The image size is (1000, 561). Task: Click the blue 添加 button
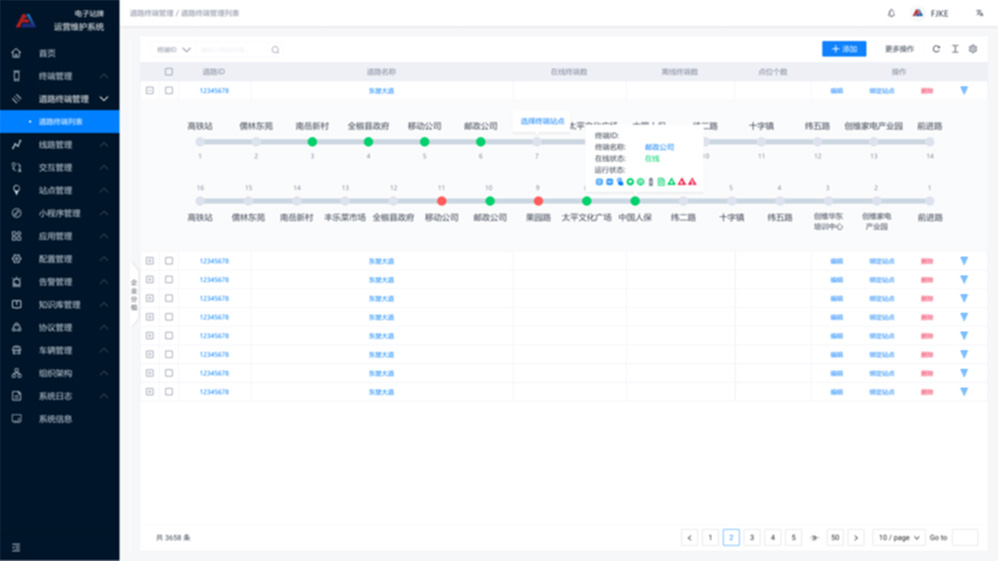(x=843, y=49)
